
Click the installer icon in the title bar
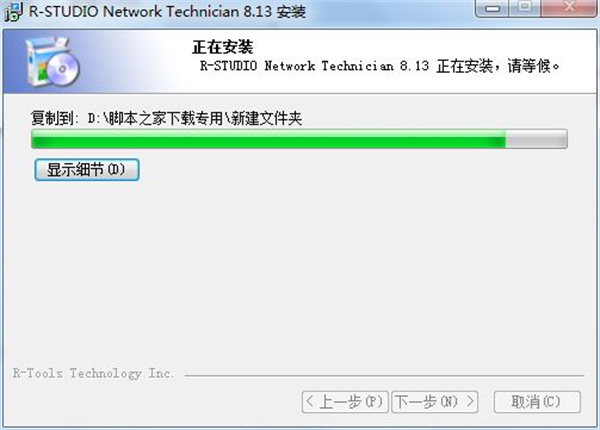pos(14,11)
